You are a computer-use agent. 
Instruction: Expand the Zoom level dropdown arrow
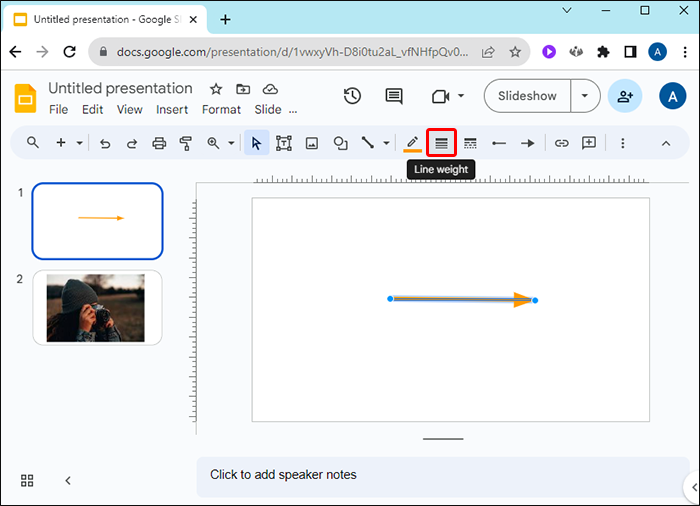coord(231,143)
